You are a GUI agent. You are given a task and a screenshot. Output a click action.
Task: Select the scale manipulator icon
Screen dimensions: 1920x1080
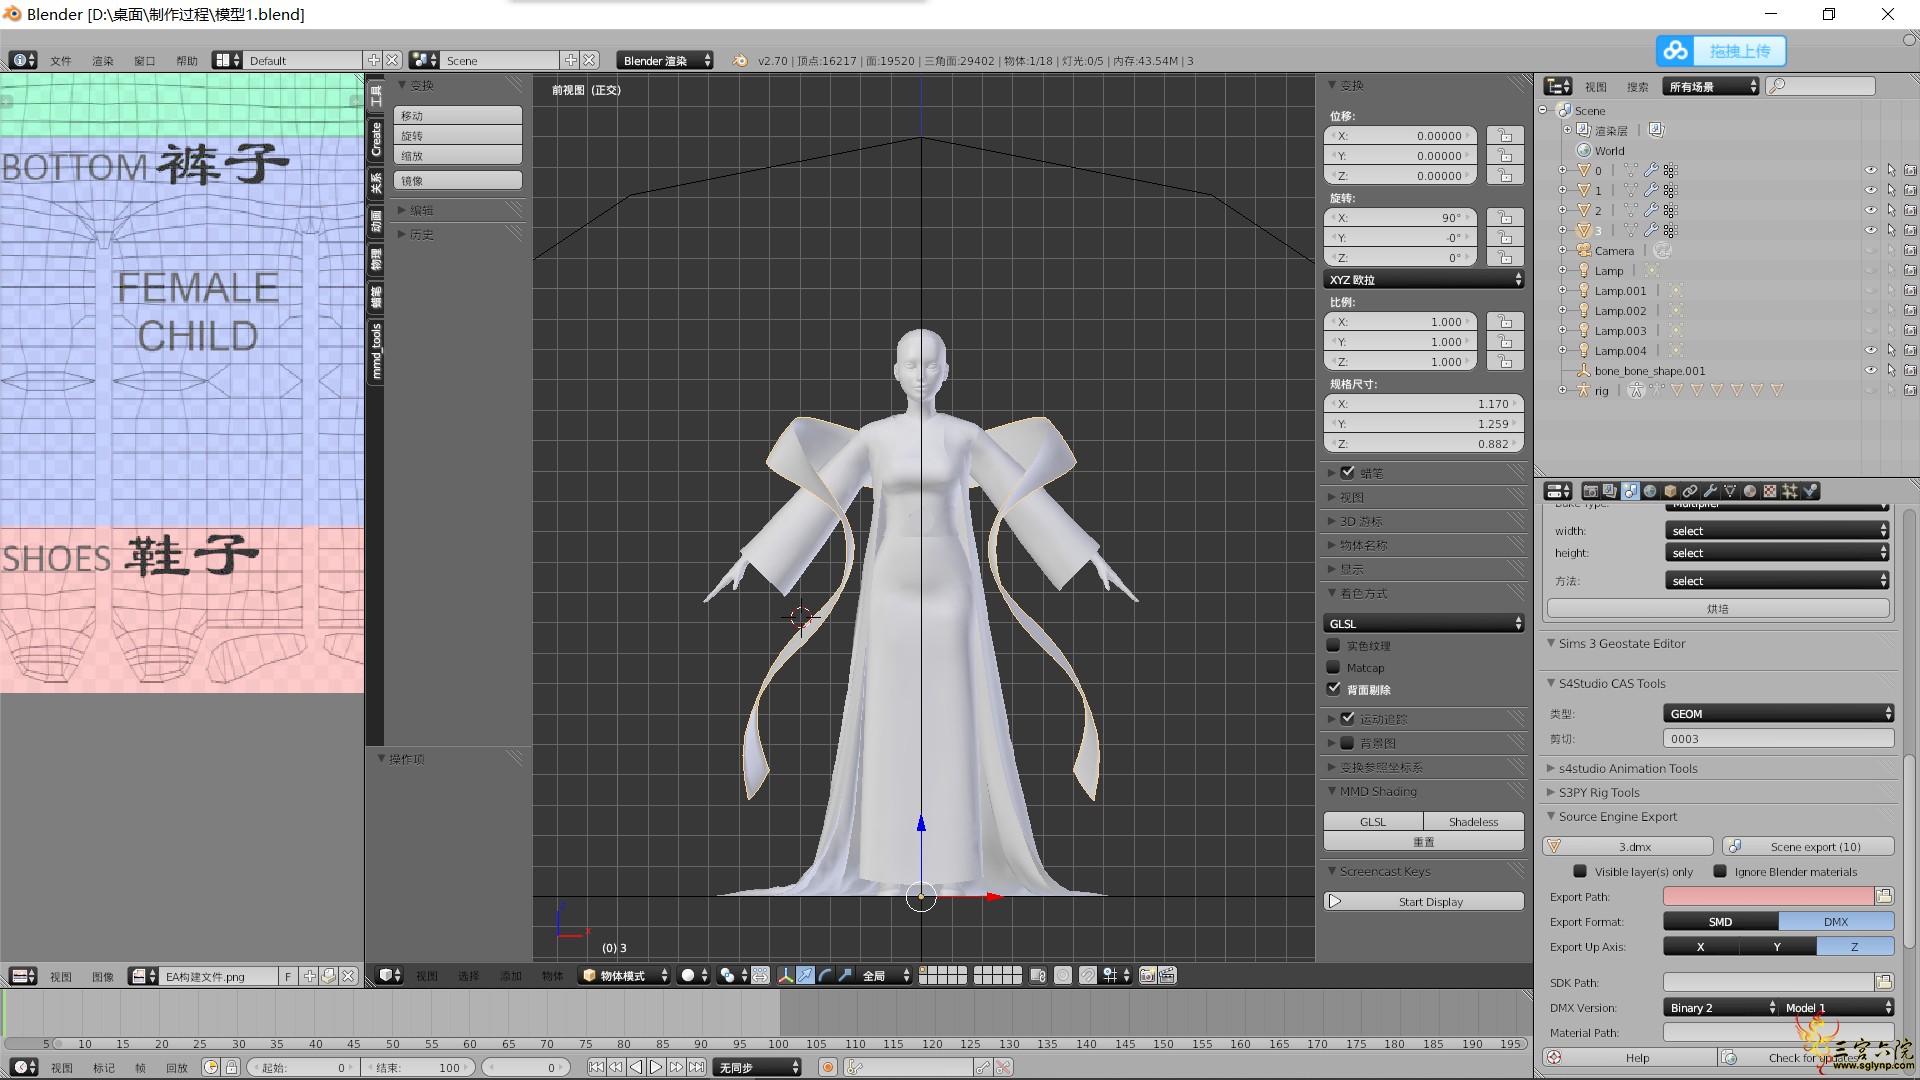pyautogui.click(x=844, y=976)
